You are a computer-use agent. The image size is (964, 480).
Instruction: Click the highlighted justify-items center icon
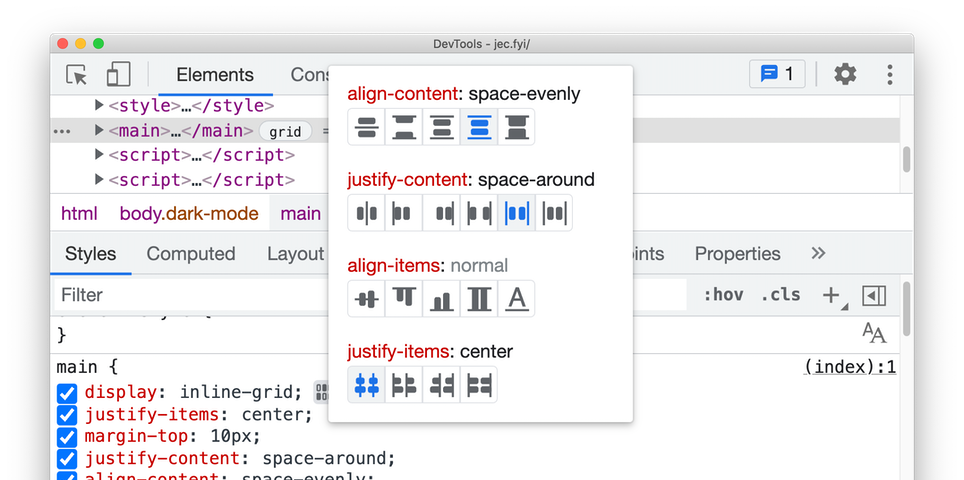pyautogui.click(x=366, y=385)
